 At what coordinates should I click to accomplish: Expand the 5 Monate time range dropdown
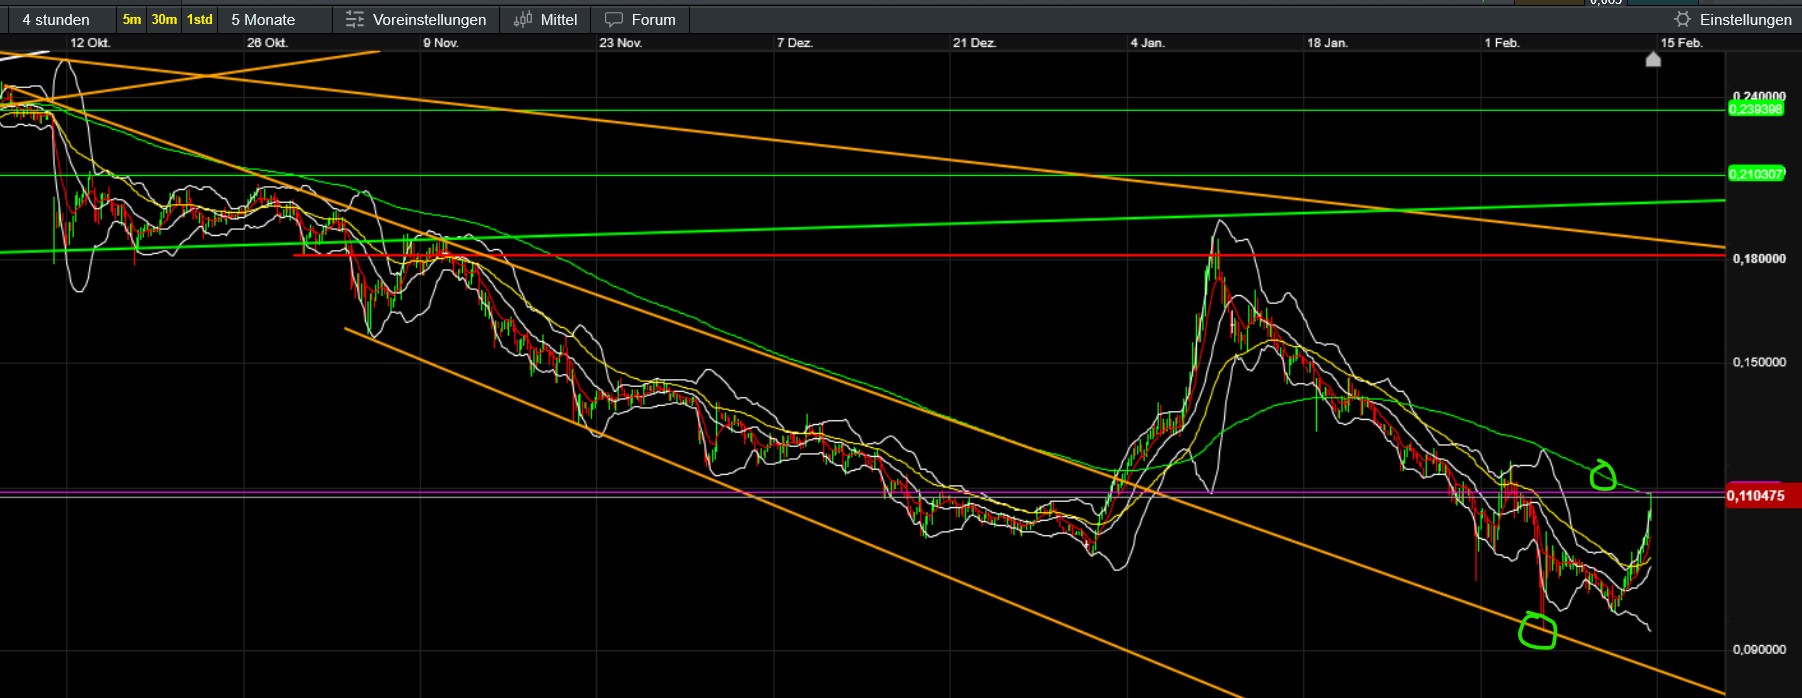pyautogui.click(x=263, y=19)
